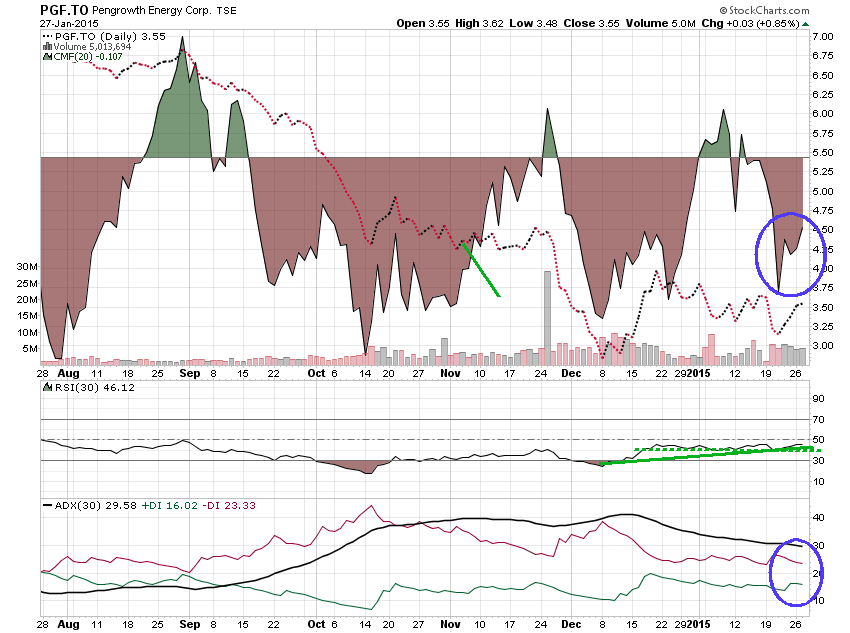This screenshot has width=850, height=633.
Task: Click the 7.00 price axis label
Action: pyautogui.click(x=822, y=36)
